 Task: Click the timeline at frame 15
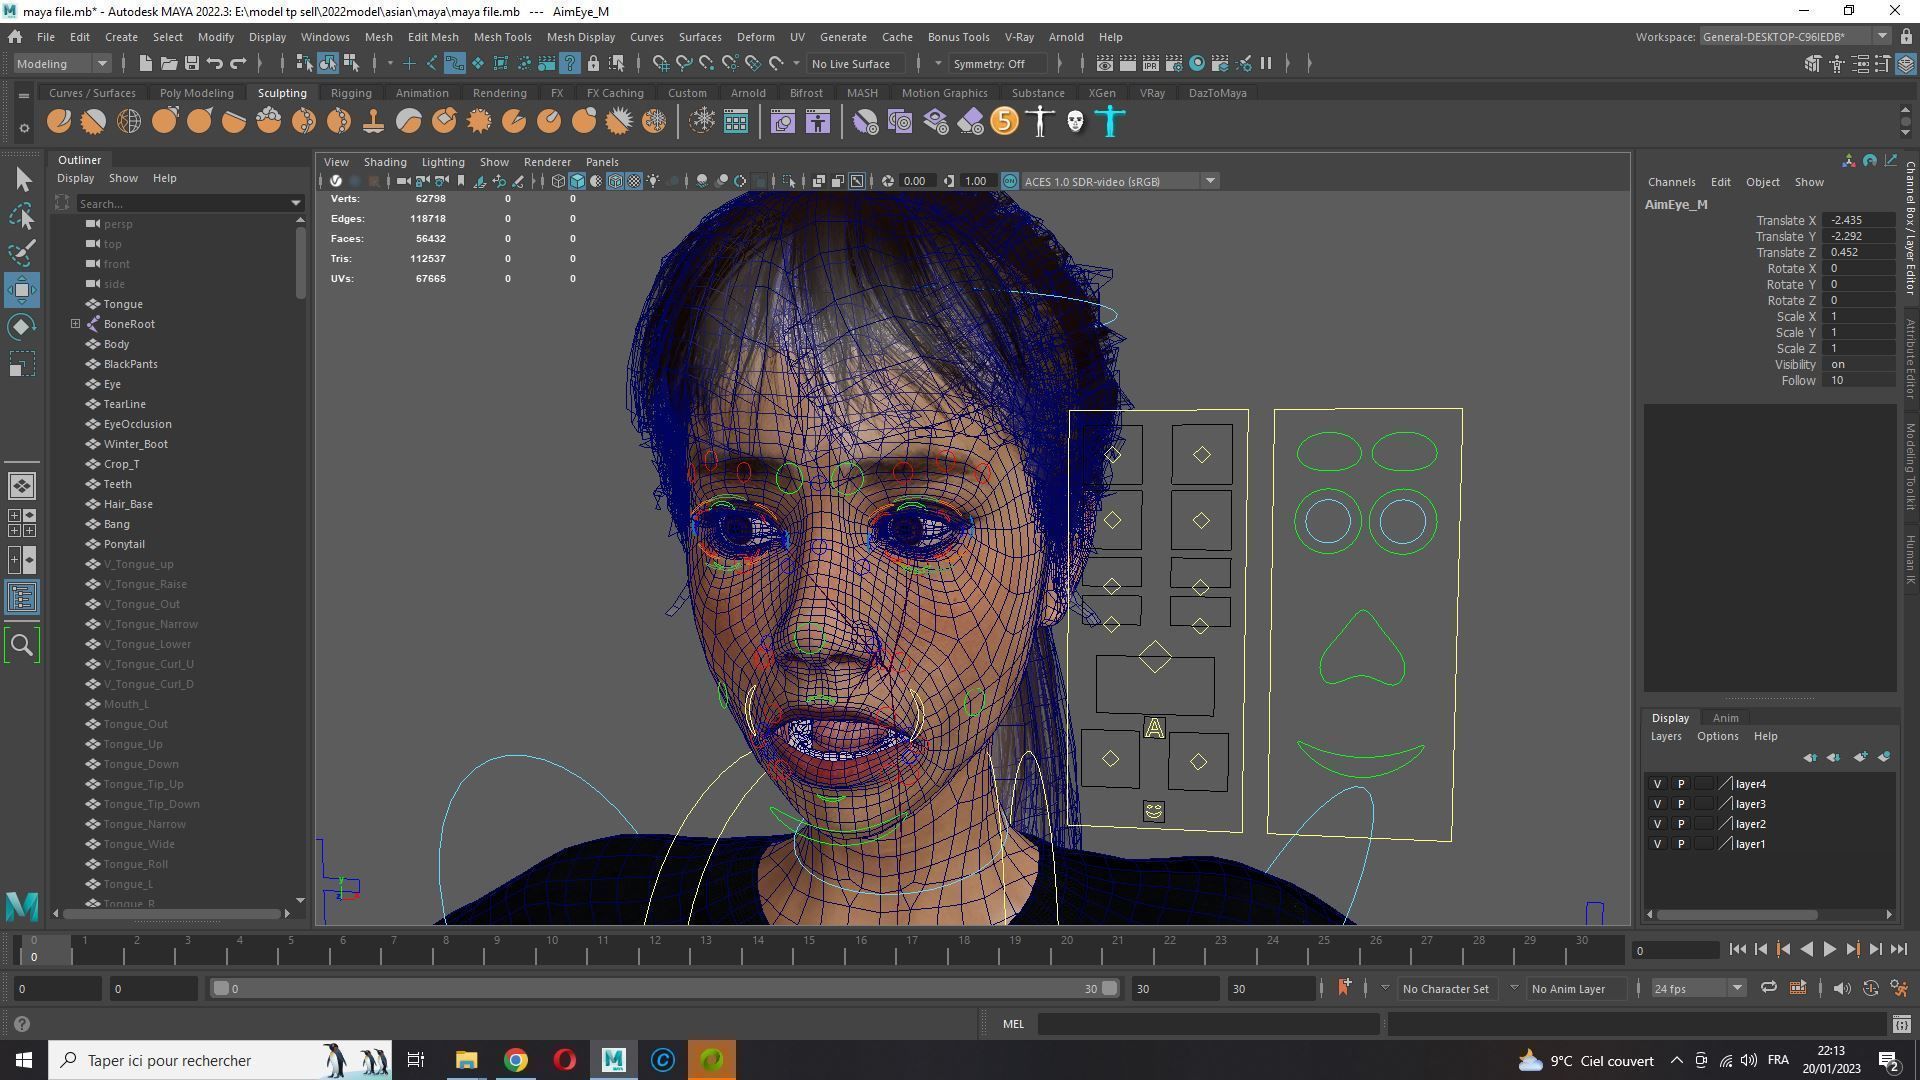(x=810, y=950)
